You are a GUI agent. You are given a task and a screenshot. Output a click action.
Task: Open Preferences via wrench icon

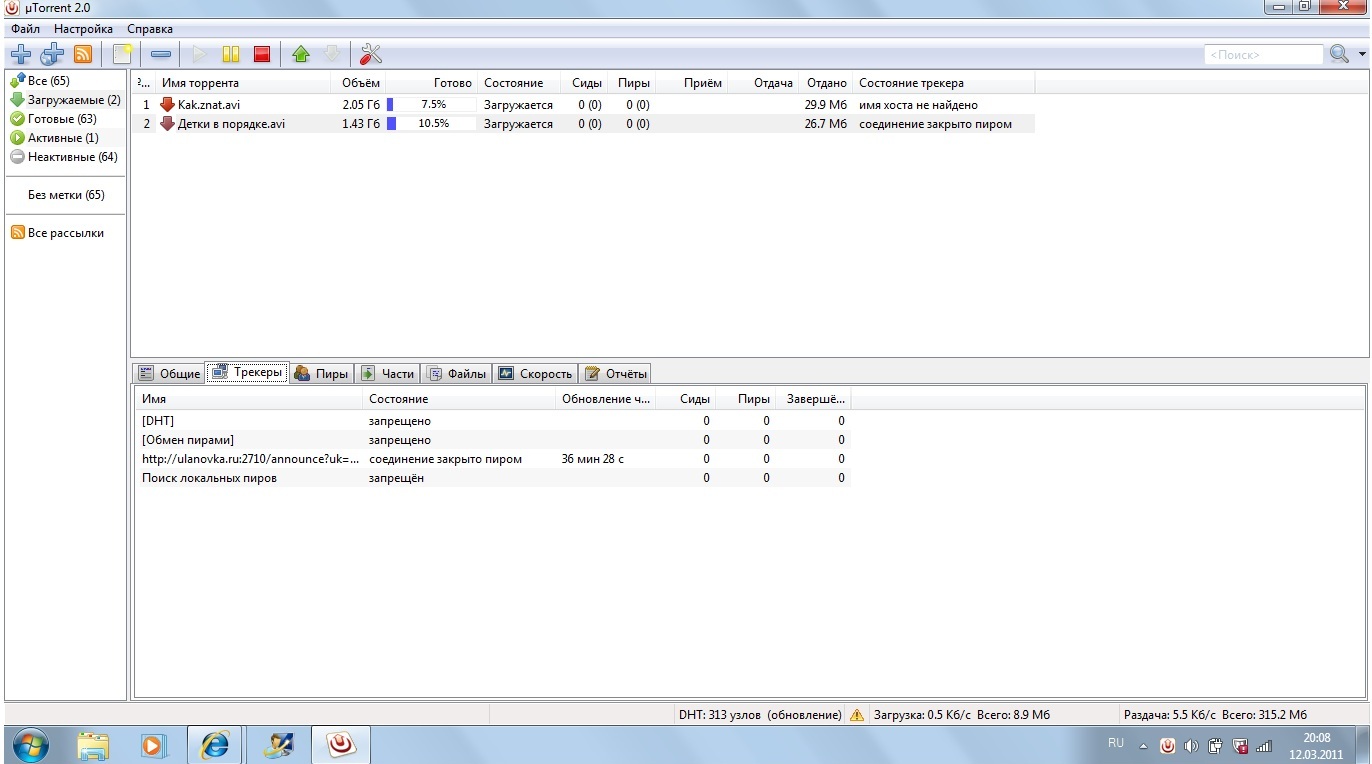coord(371,54)
